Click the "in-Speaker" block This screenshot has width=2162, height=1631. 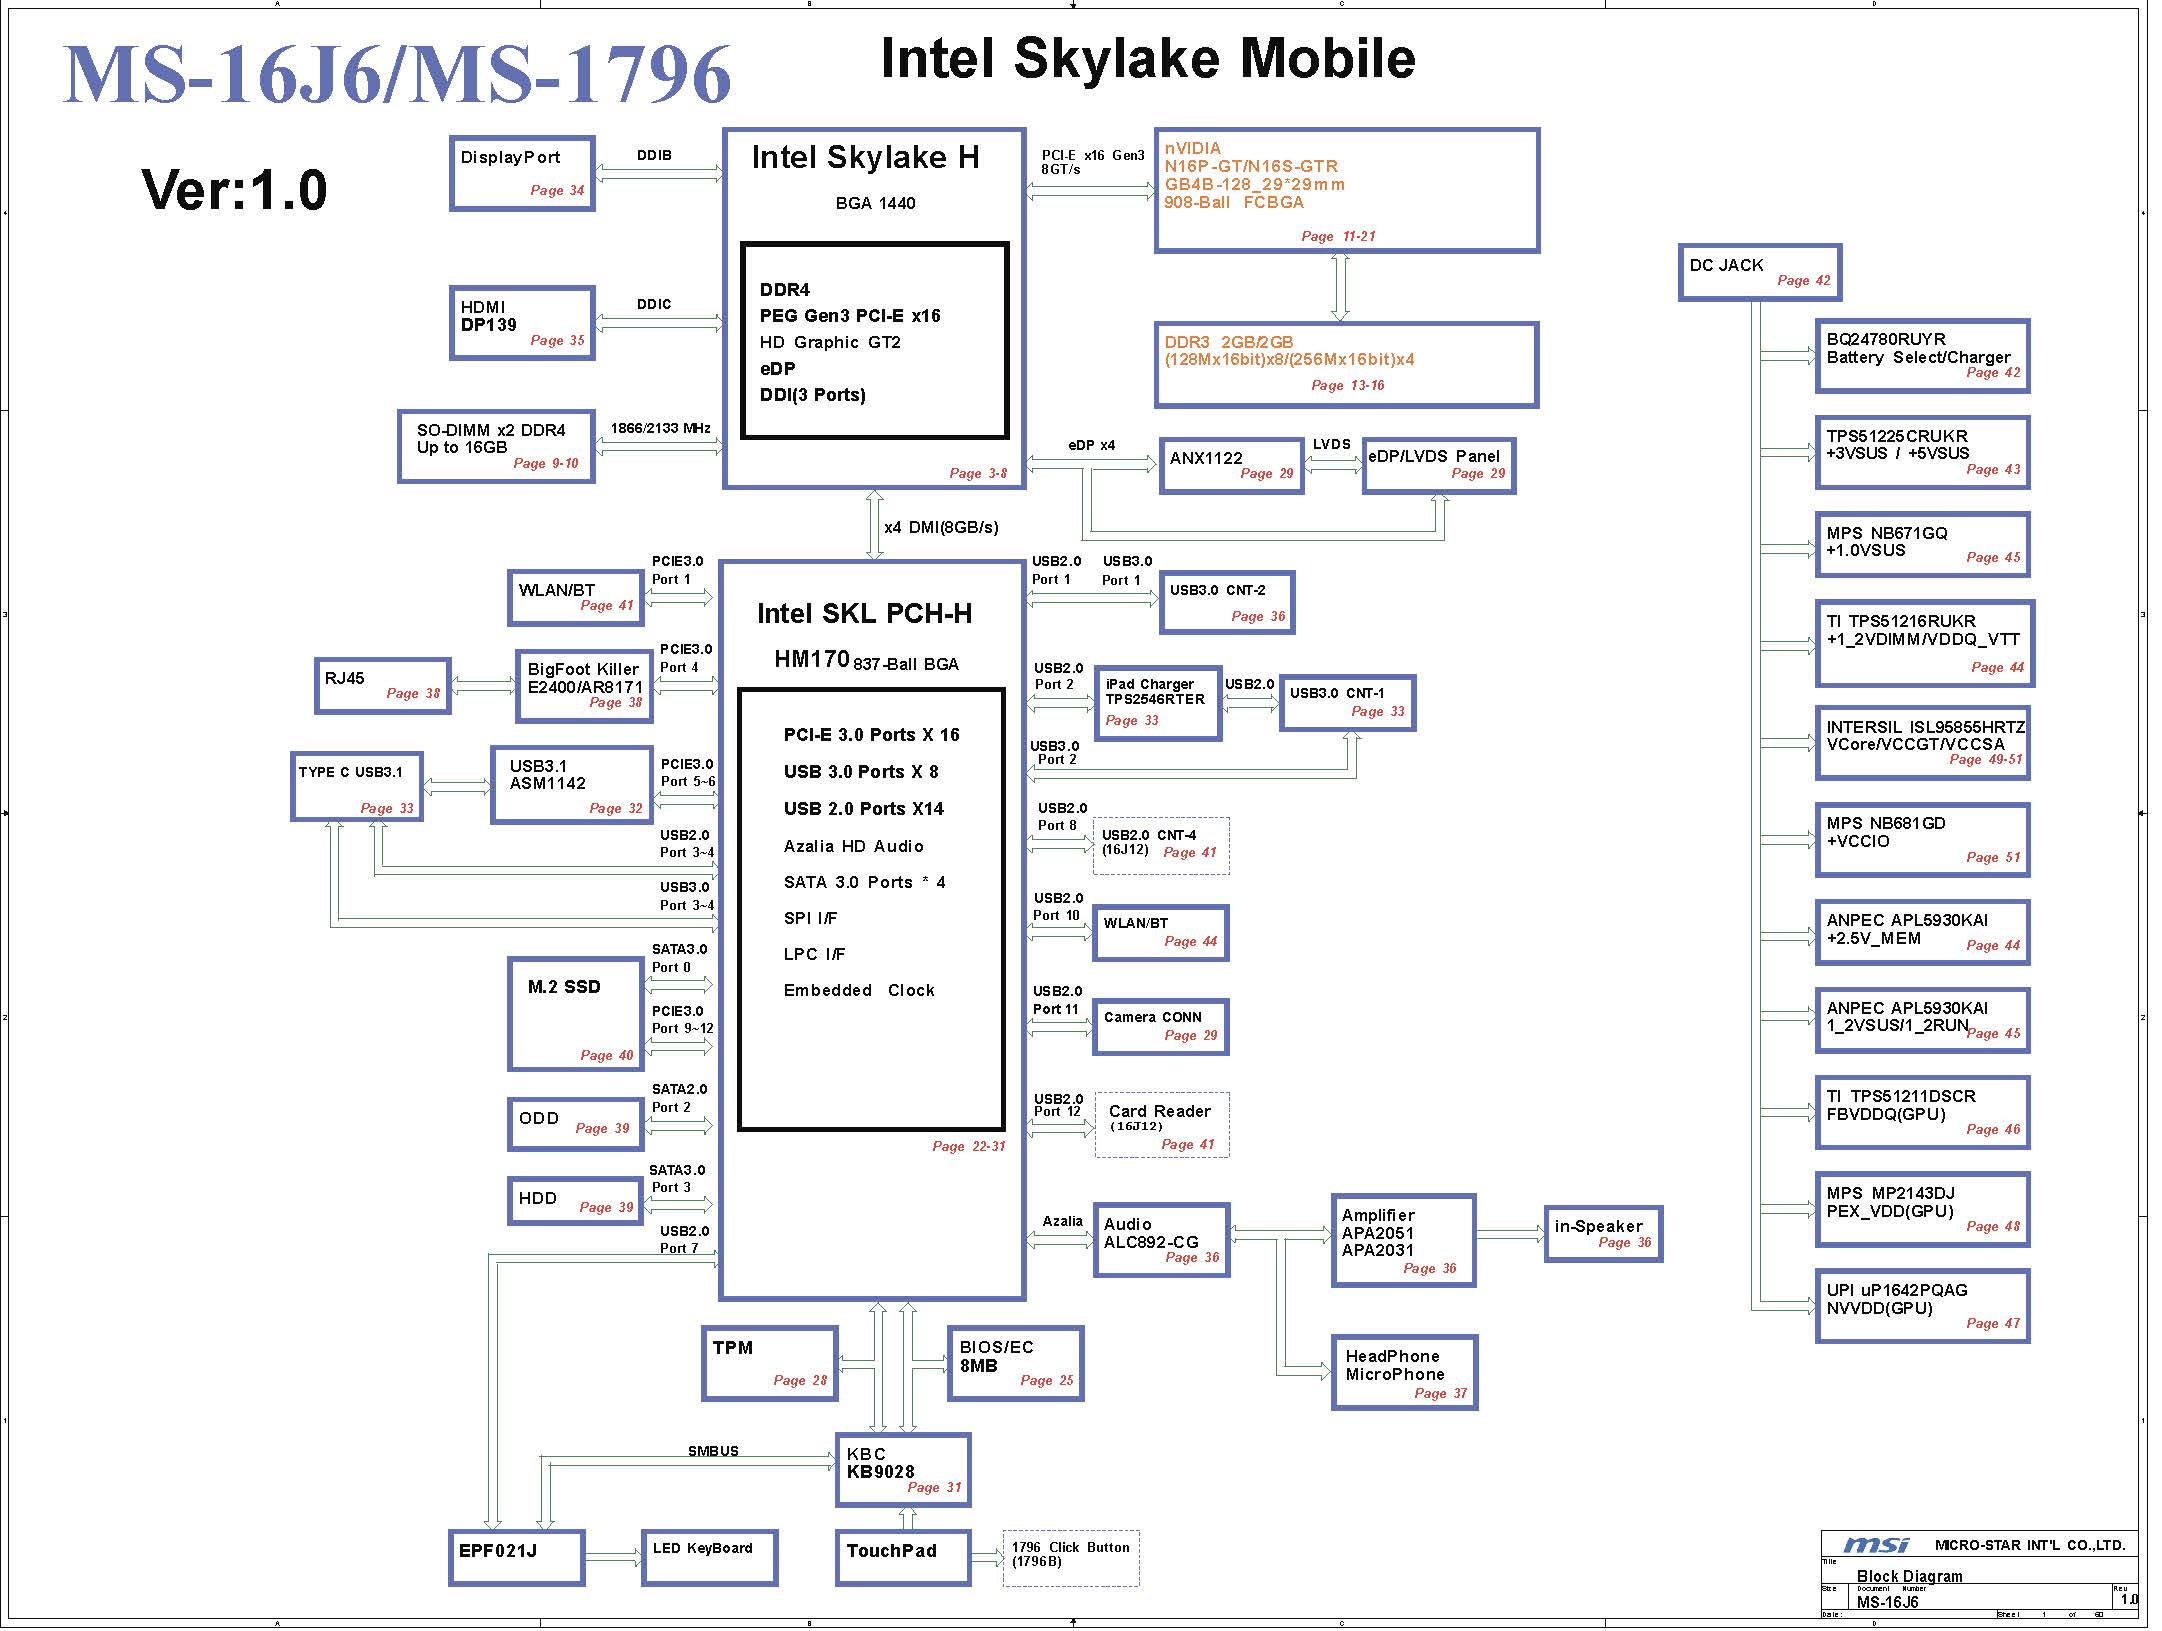click(1603, 1234)
